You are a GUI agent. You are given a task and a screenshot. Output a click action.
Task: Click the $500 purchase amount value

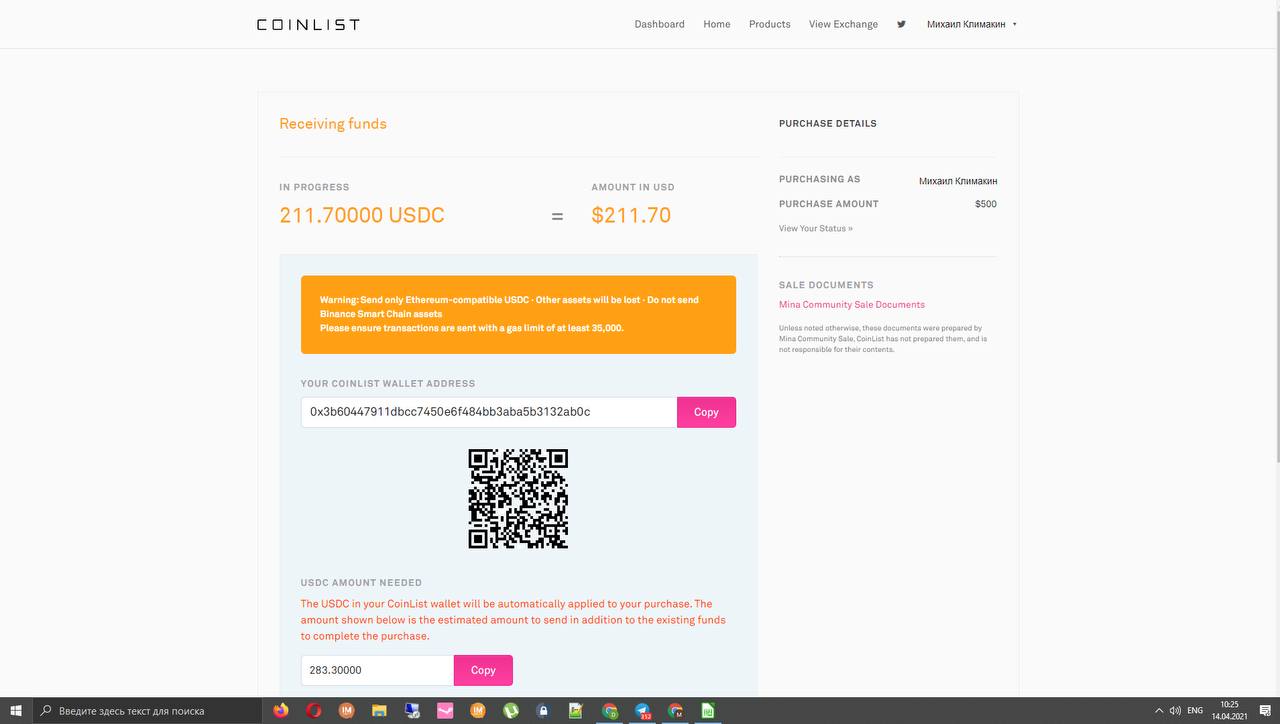(986, 204)
